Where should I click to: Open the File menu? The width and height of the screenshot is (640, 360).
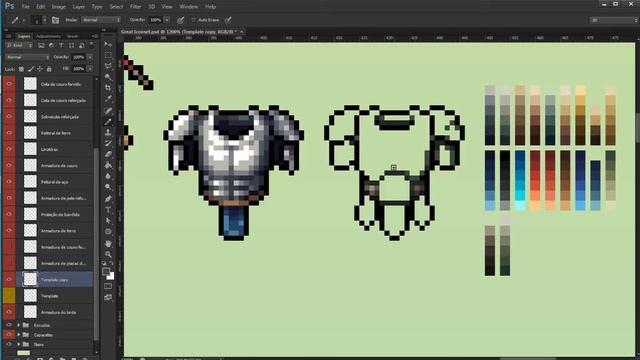[26, 7]
